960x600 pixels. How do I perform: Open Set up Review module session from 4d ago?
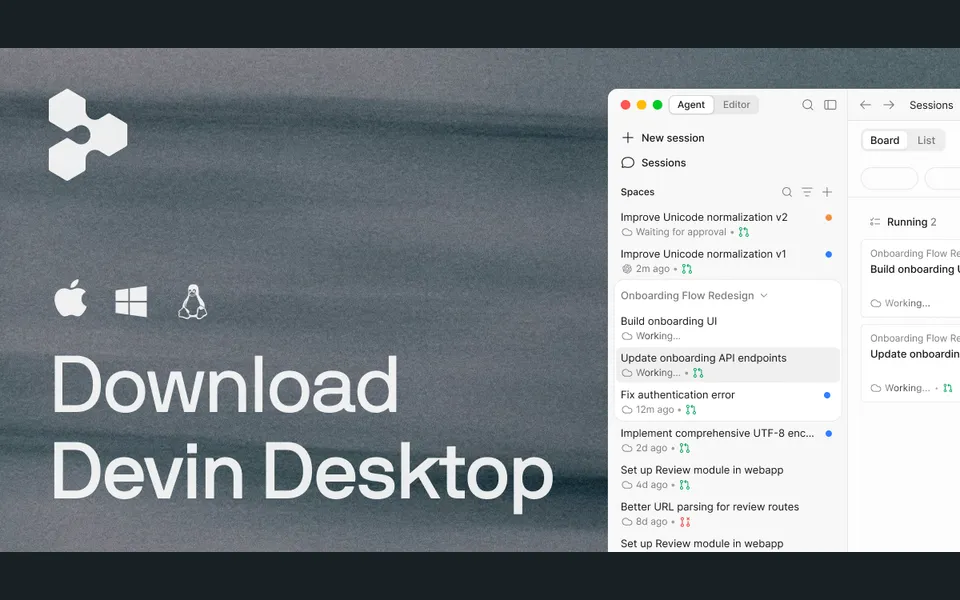click(727, 477)
